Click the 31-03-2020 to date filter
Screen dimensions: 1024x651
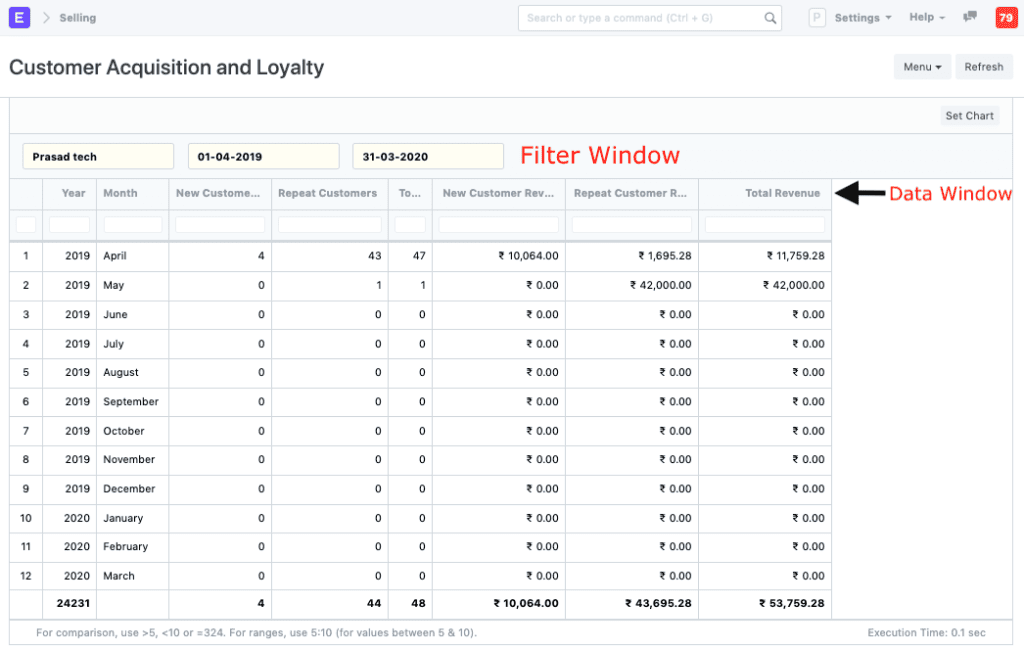pyautogui.click(x=428, y=157)
